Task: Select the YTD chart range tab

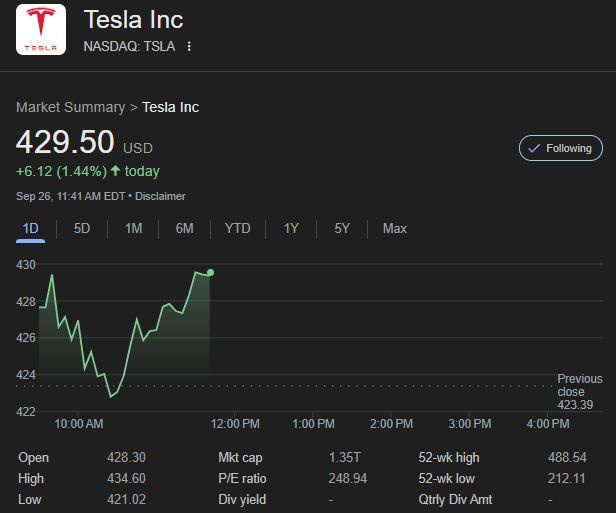Action: pos(237,228)
